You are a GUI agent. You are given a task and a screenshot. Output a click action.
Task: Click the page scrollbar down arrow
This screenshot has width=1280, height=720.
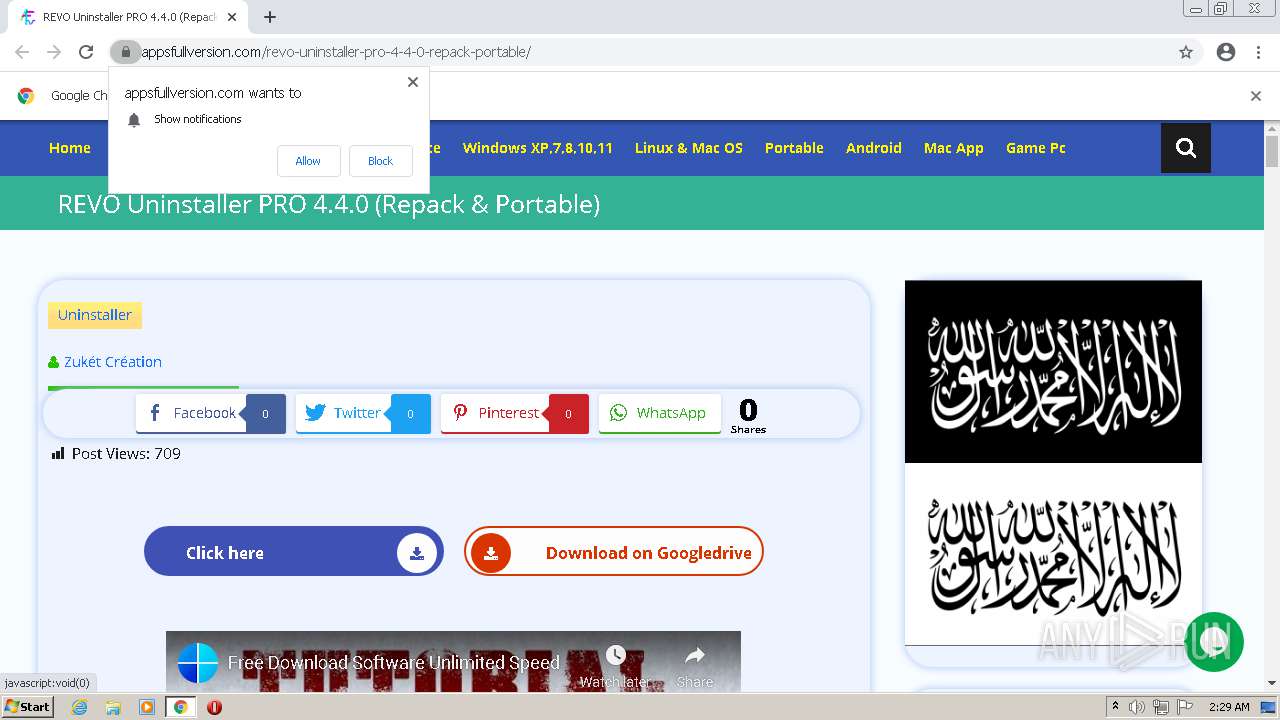click(1272, 683)
